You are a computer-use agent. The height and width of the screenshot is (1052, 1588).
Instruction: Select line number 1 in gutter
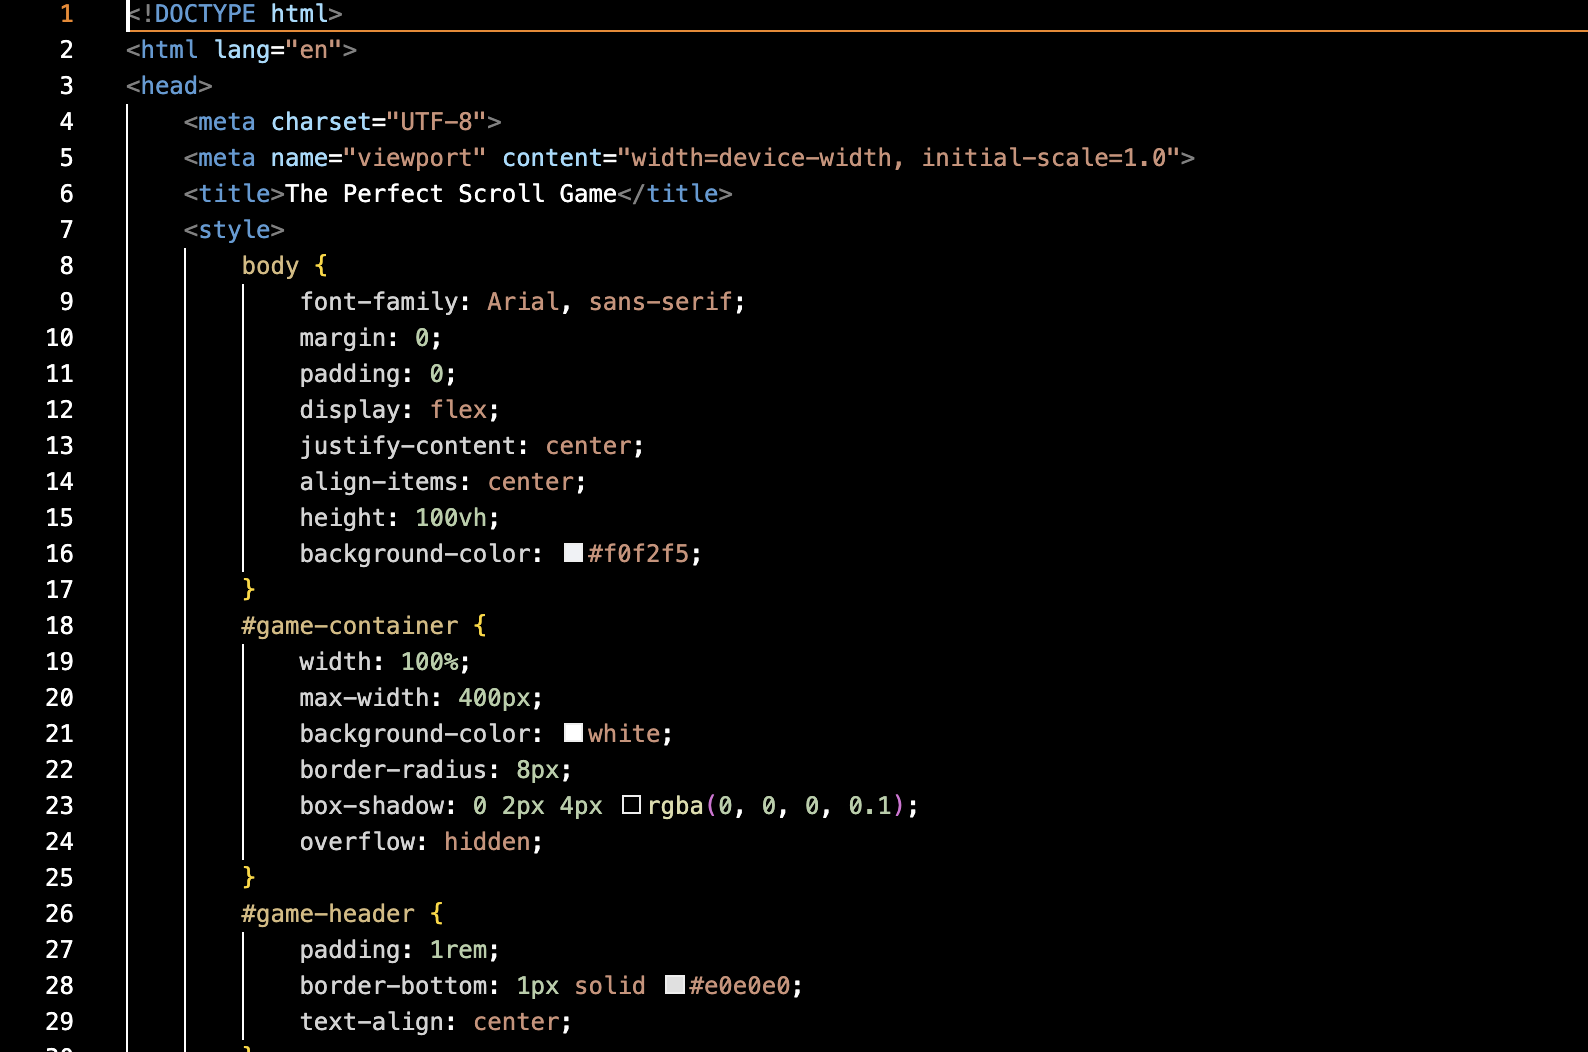pyautogui.click(x=66, y=14)
